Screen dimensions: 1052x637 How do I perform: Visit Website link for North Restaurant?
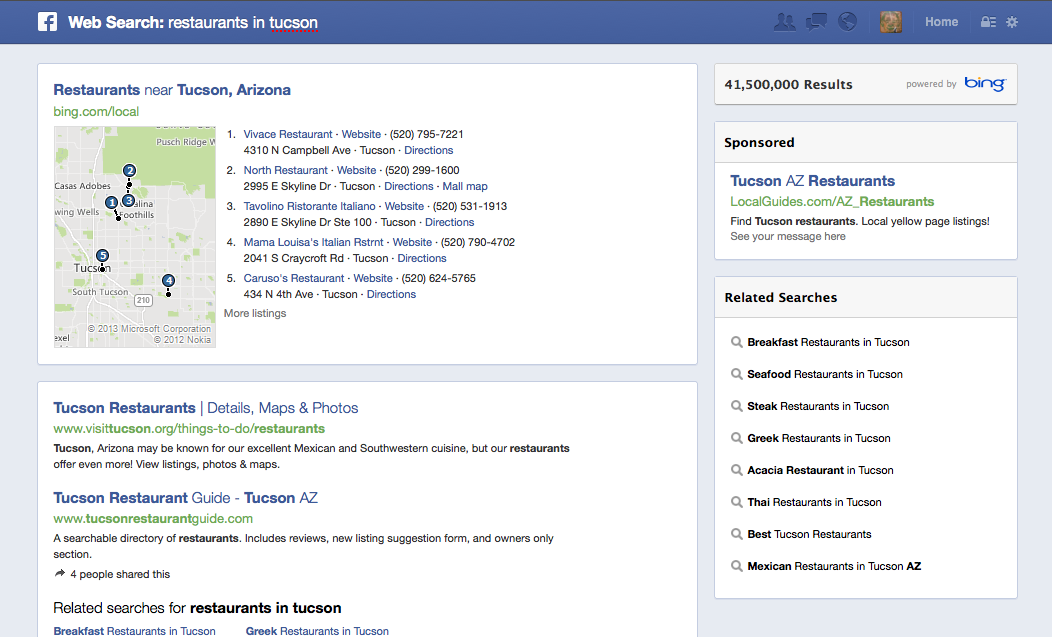tap(356, 170)
